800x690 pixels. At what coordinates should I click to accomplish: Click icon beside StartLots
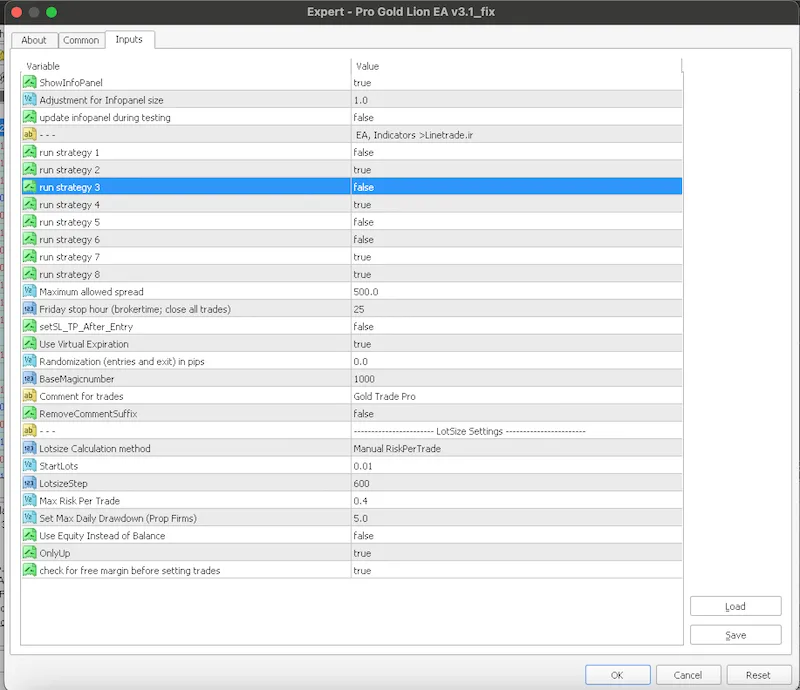coord(30,465)
